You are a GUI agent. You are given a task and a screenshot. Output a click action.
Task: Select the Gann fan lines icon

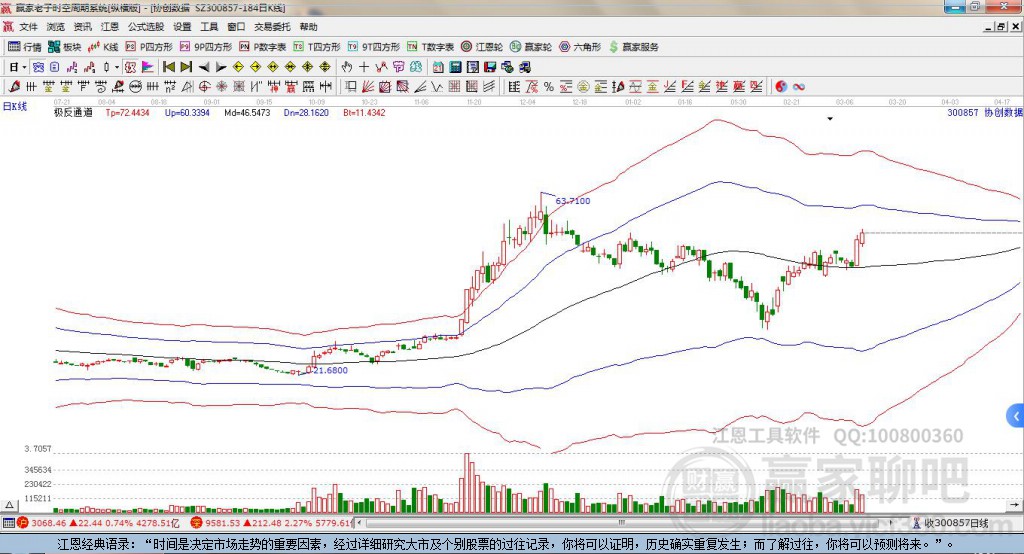click(367, 86)
